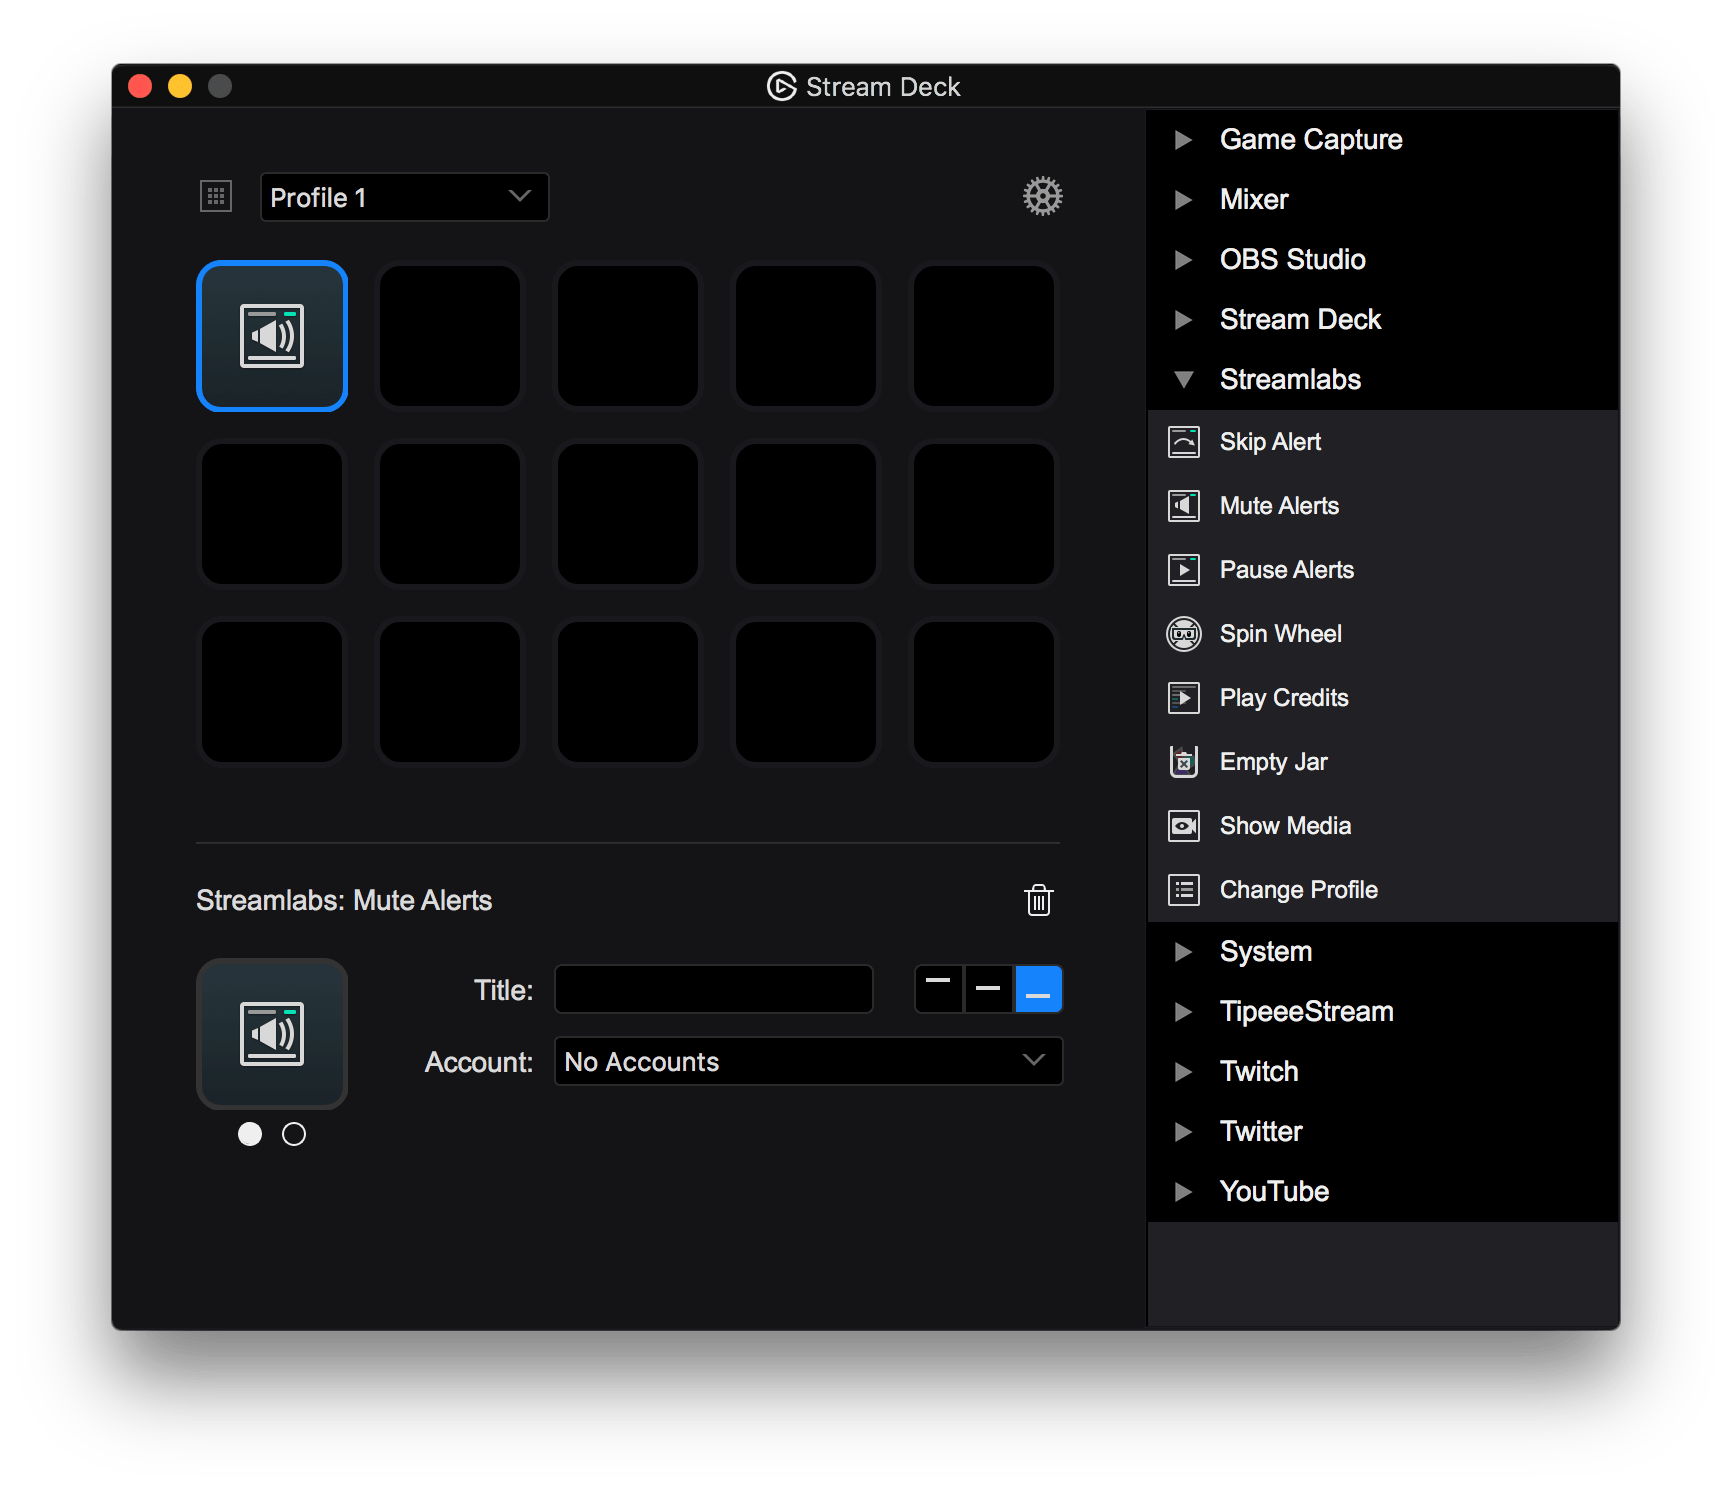This screenshot has width=1732, height=1490.
Task: Set title position to top alignment
Action: pyautogui.click(x=938, y=989)
